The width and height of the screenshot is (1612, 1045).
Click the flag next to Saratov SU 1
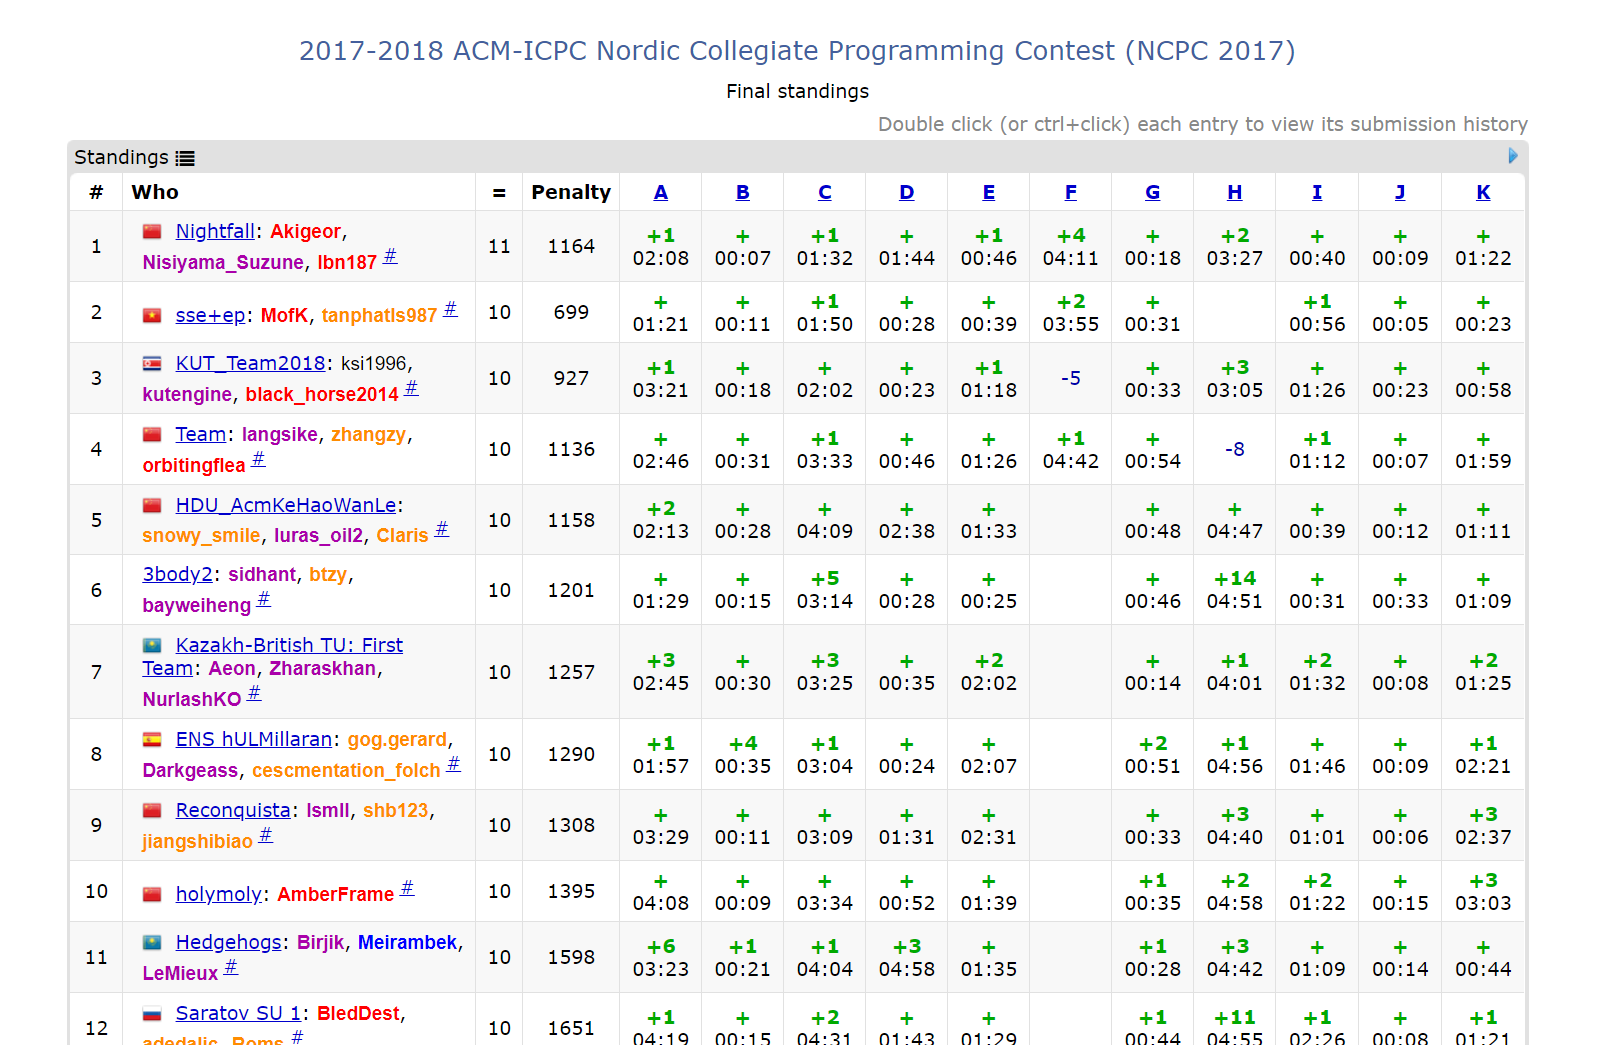coord(152,1014)
